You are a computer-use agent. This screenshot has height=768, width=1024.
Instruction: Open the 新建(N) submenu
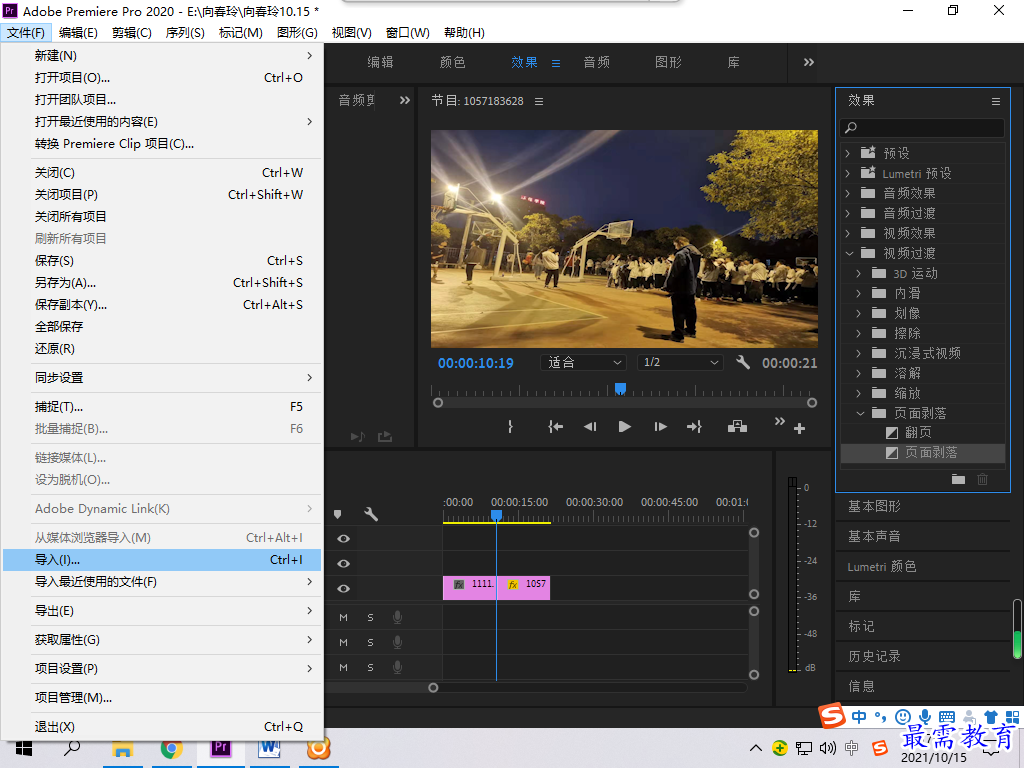coord(162,56)
